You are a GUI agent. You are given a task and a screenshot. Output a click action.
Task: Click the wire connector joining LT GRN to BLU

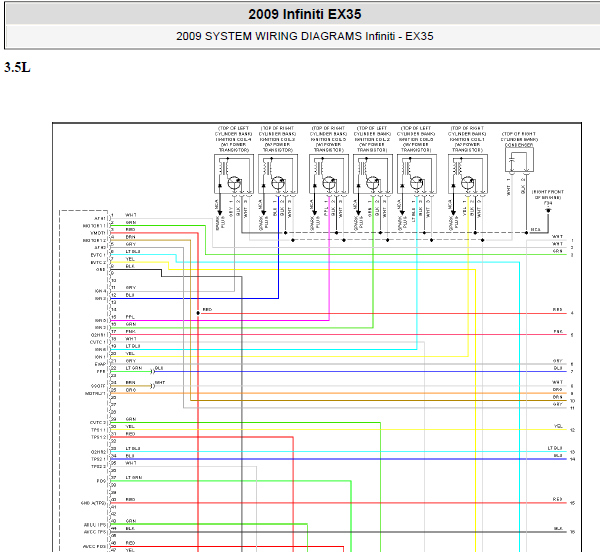click(153, 371)
